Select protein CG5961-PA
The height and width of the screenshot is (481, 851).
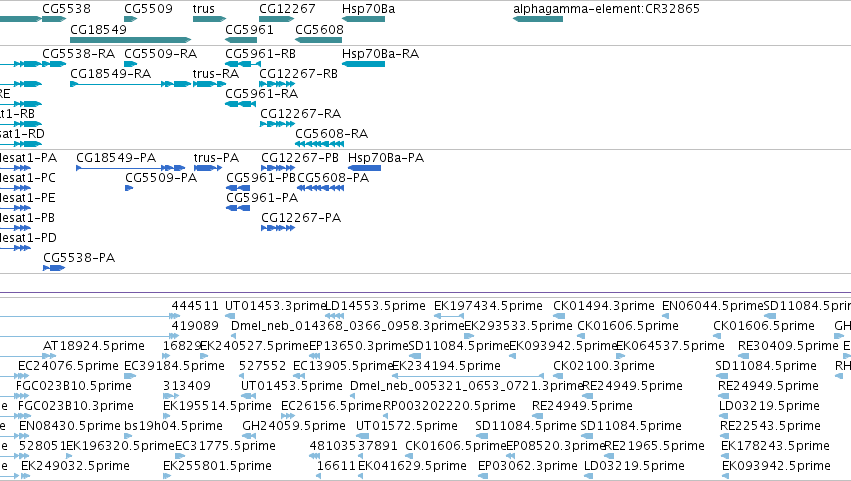238,208
